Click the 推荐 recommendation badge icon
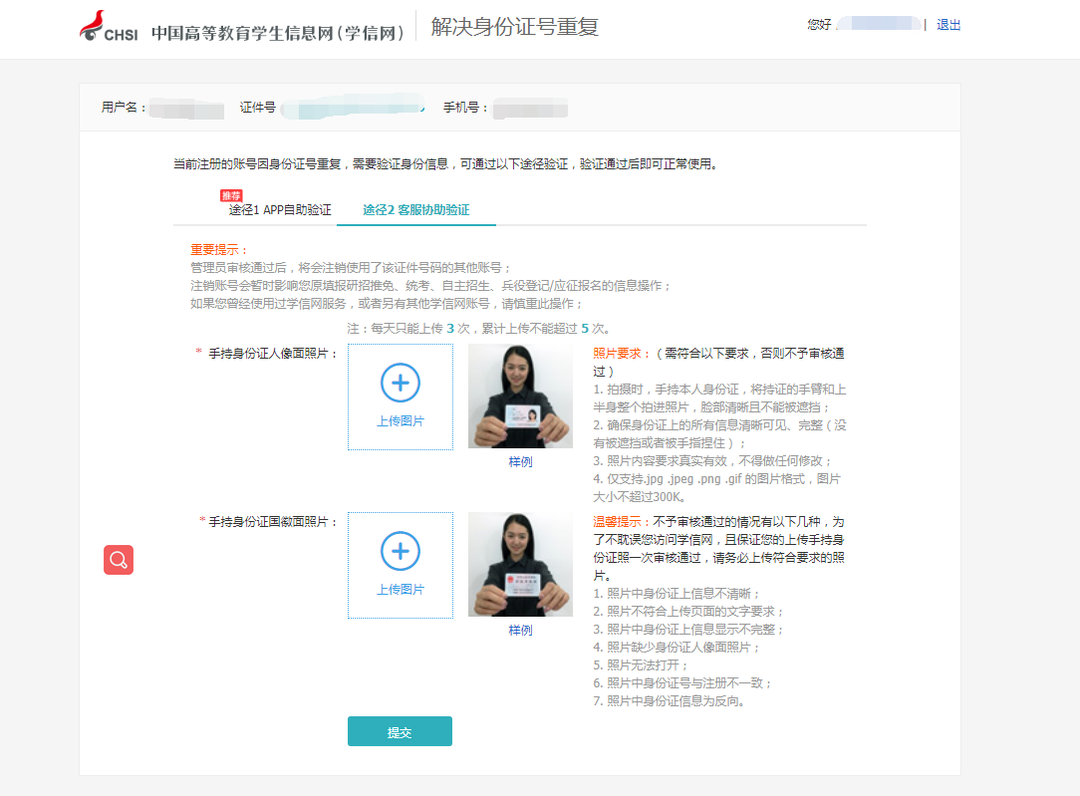The image size is (1080, 796). [x=232, y=194]
